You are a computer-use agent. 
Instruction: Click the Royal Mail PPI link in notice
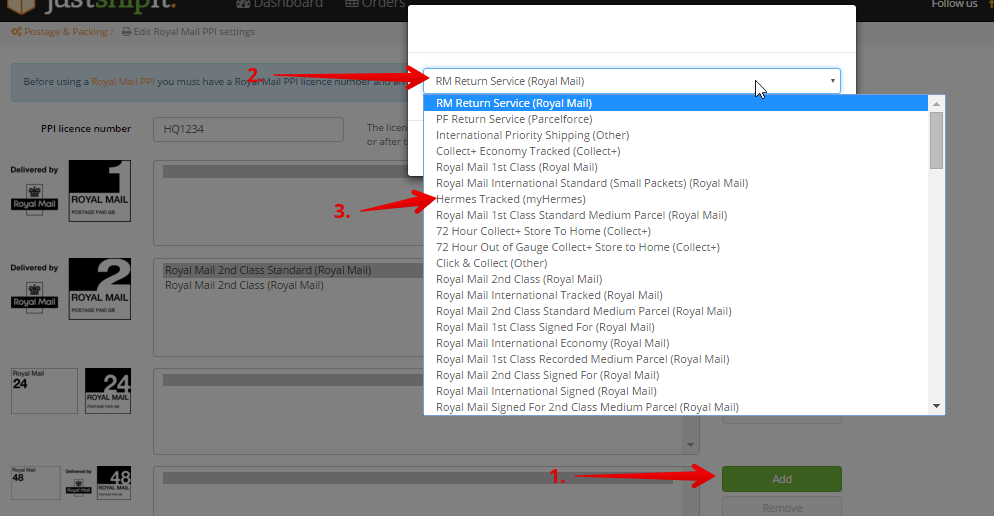click(123, 82)
